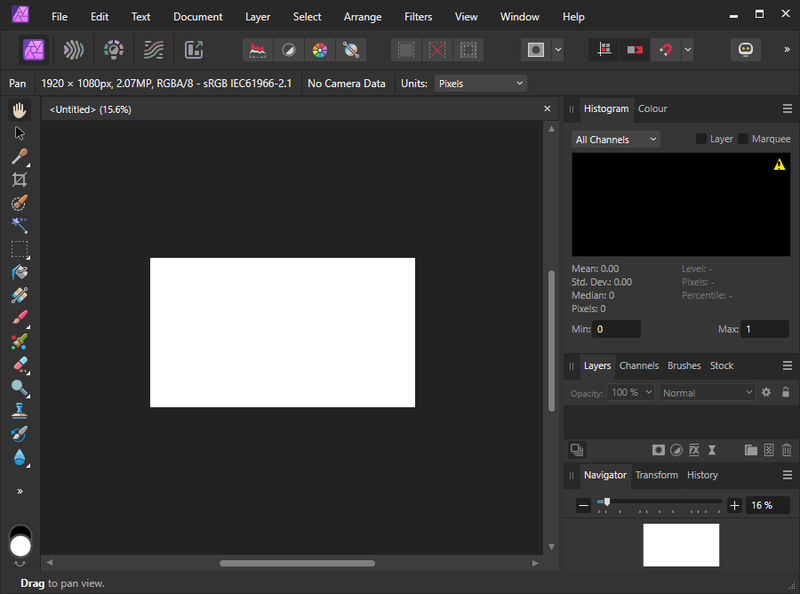Image resolution: width=800 pixels, height=594 pixels.
Task: Toggle the layer lock icon
Action: tap(785, 393)
